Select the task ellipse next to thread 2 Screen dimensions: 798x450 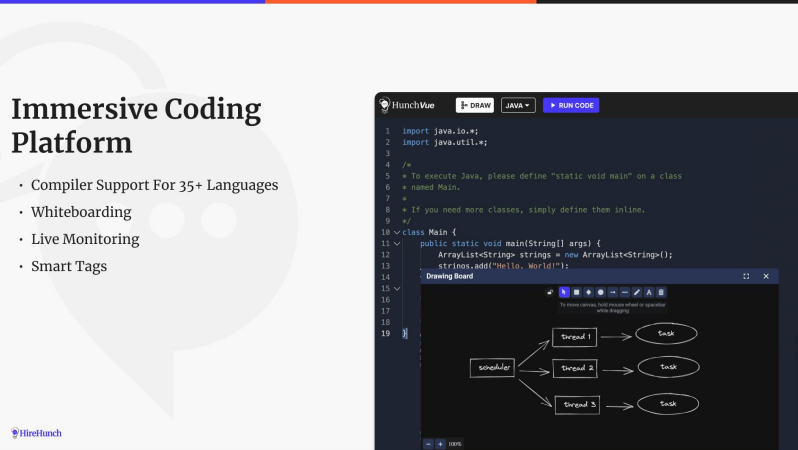click(669, 367)
